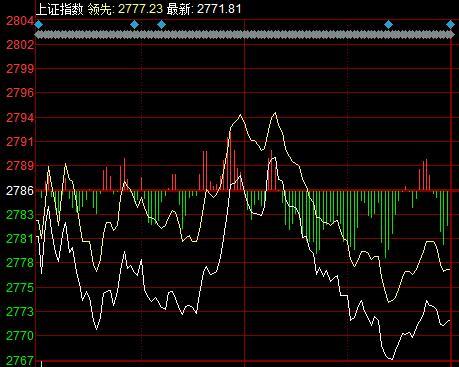
Task: Click the fourth blue diamond marker
Action: click(388, 25)
